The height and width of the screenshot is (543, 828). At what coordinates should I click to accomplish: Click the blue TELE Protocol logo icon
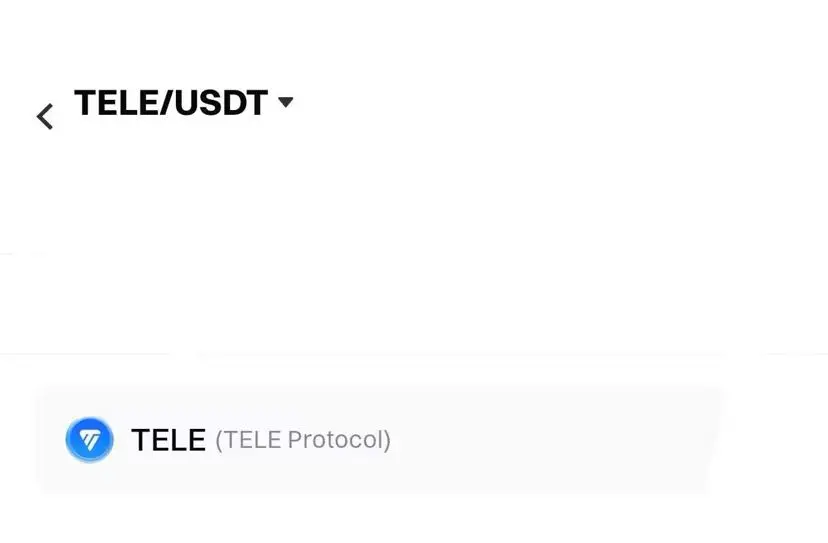tap(89, 439)
